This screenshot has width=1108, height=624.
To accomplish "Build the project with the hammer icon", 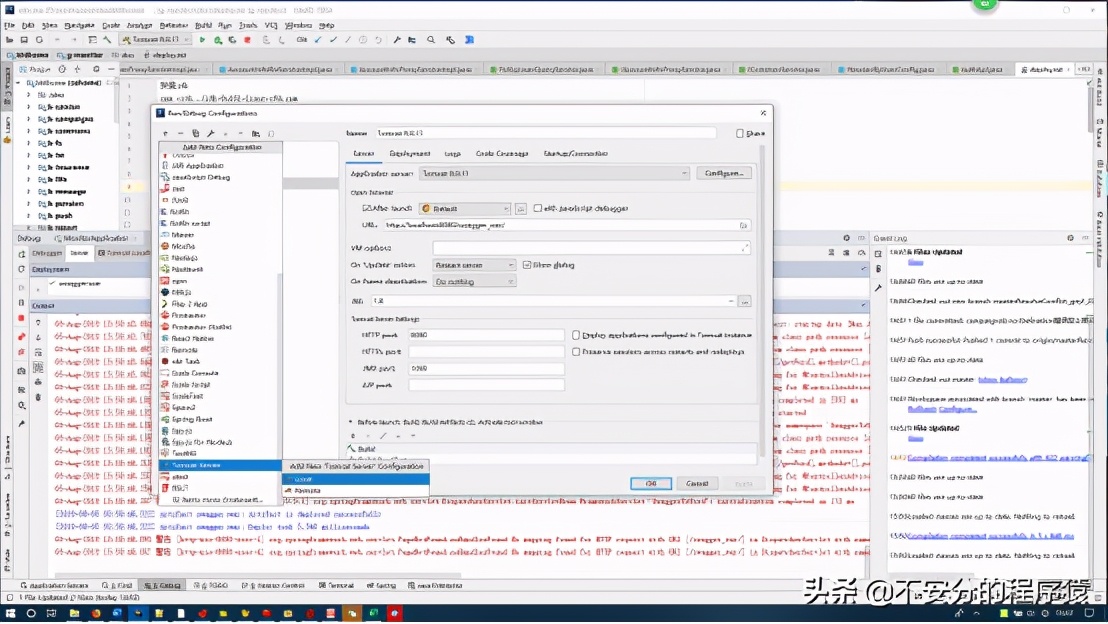I will 107,40.
